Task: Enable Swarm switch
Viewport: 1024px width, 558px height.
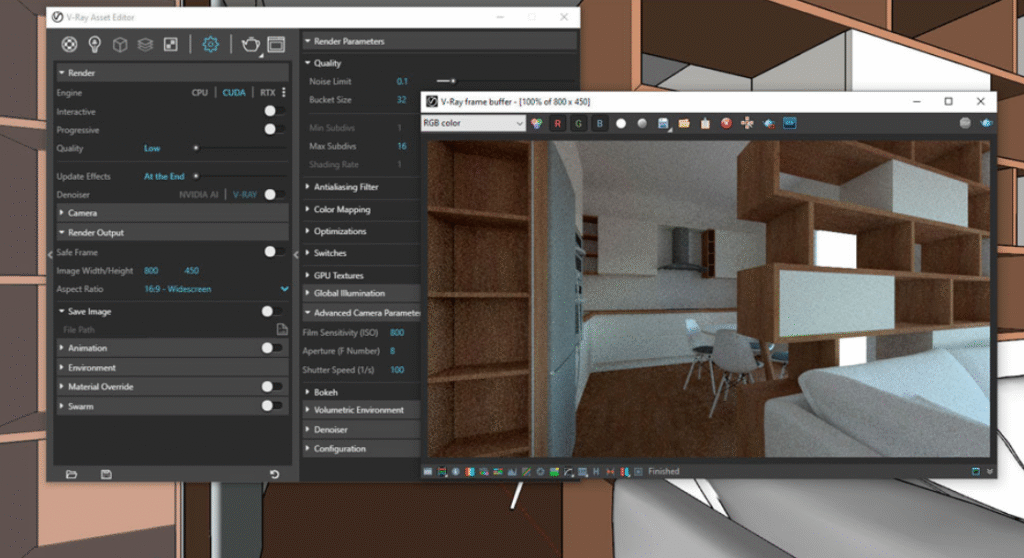Action: pyautogui.click(x=272, y=406)
